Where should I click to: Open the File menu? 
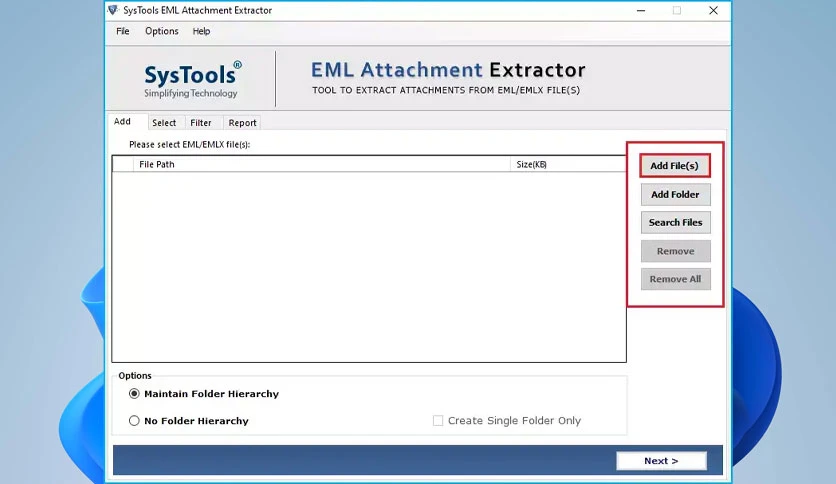[123, 31]
